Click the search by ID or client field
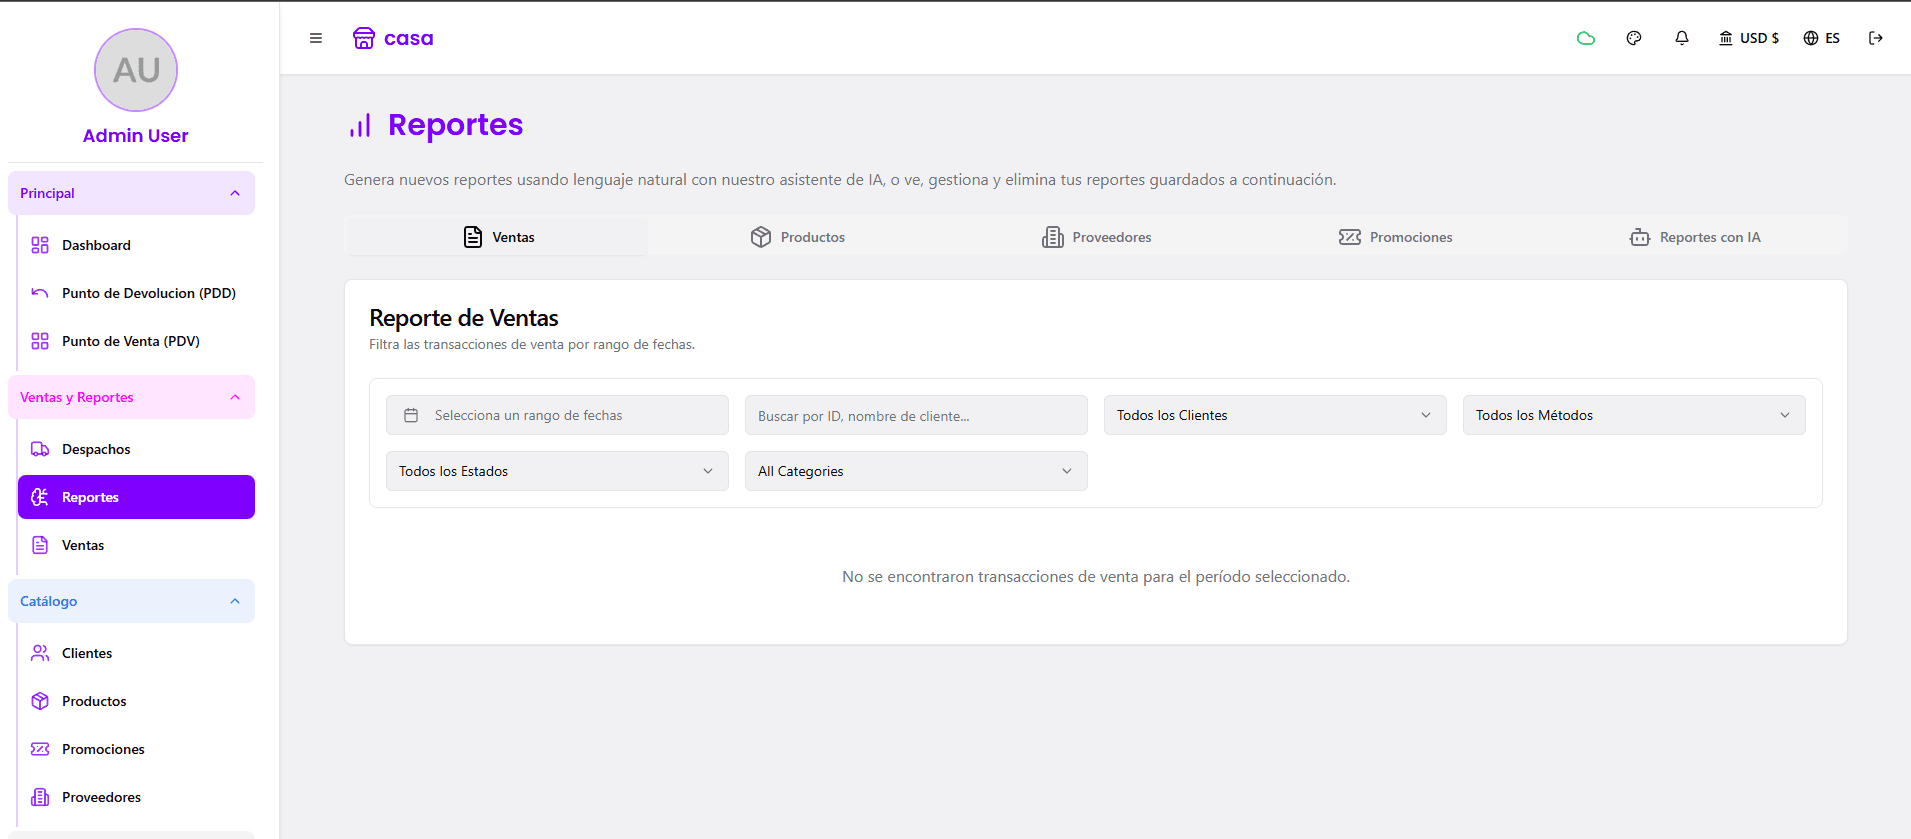The height and width of the screenshot is (839, 1911). pyautogui.click(x=916, y=415)
